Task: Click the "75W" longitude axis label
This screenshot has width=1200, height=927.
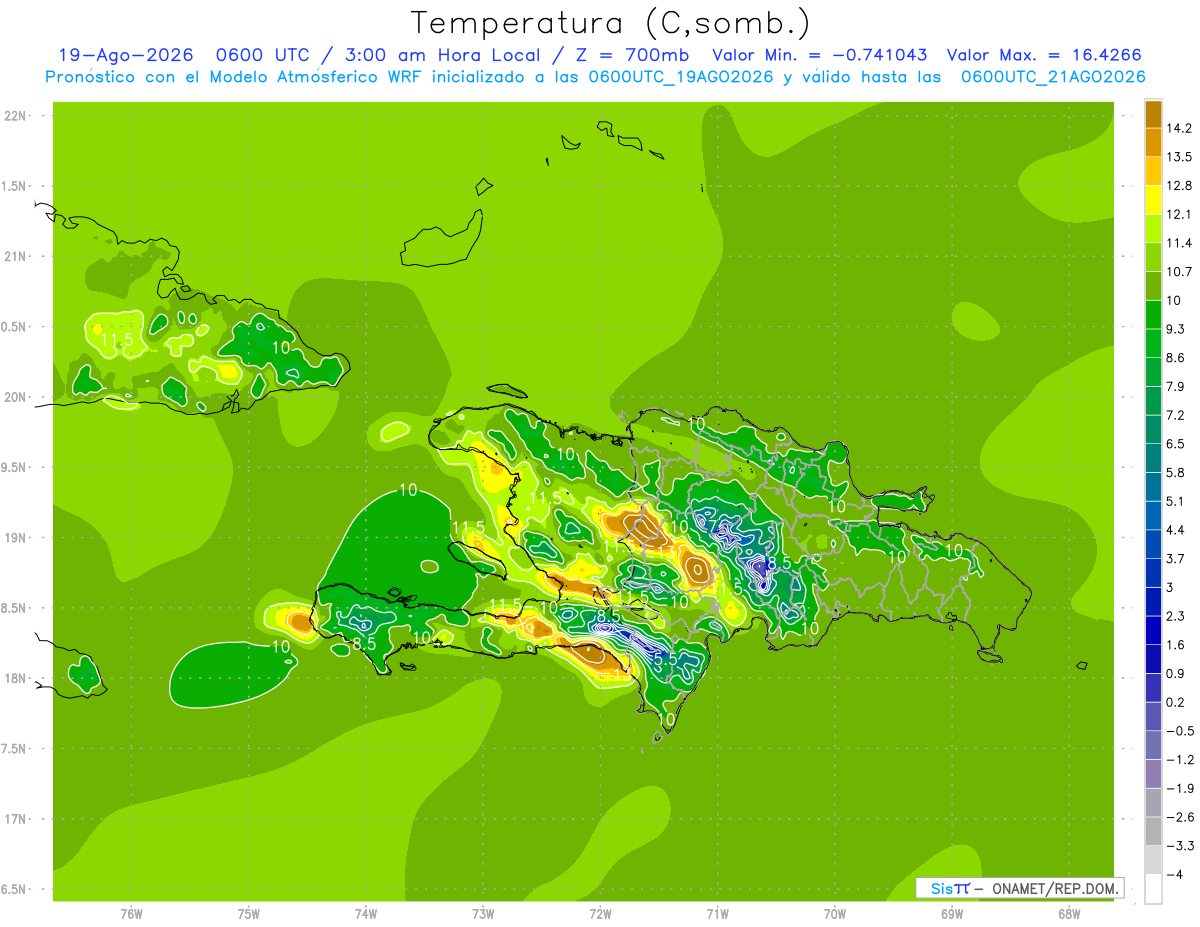Action: click(x=249, y=913)
